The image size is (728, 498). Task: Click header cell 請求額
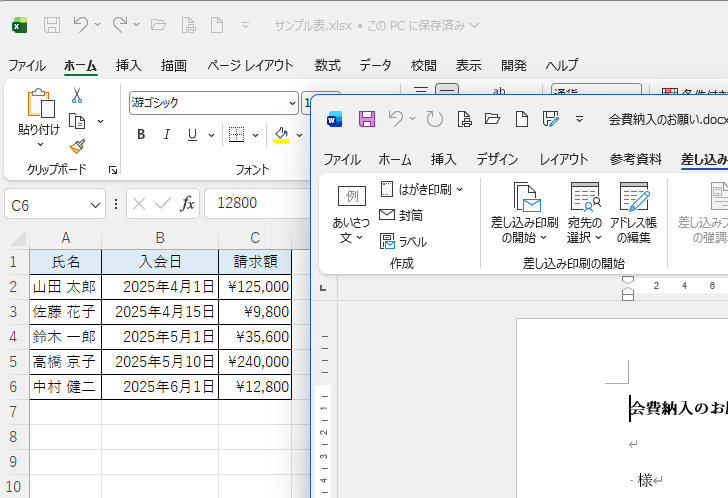(255, 262)
